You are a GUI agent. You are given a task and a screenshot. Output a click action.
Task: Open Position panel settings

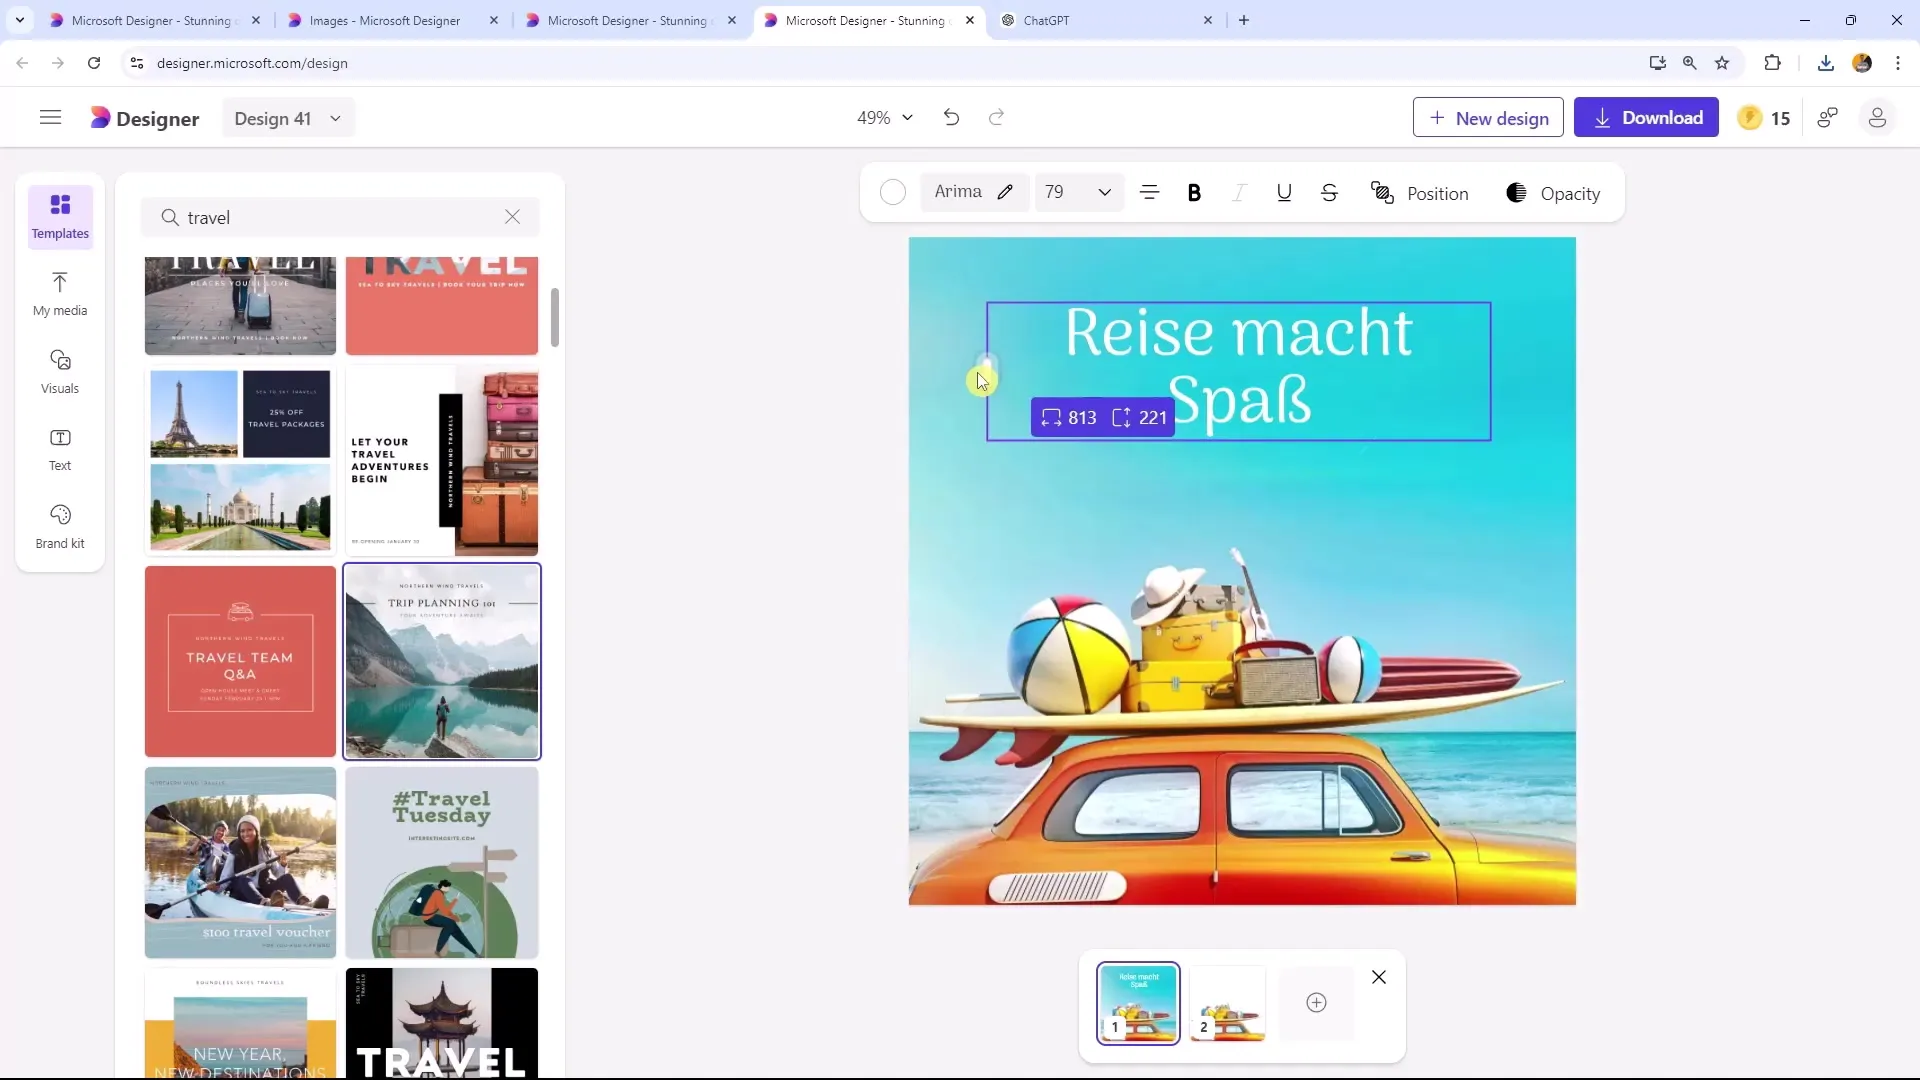1422,194
